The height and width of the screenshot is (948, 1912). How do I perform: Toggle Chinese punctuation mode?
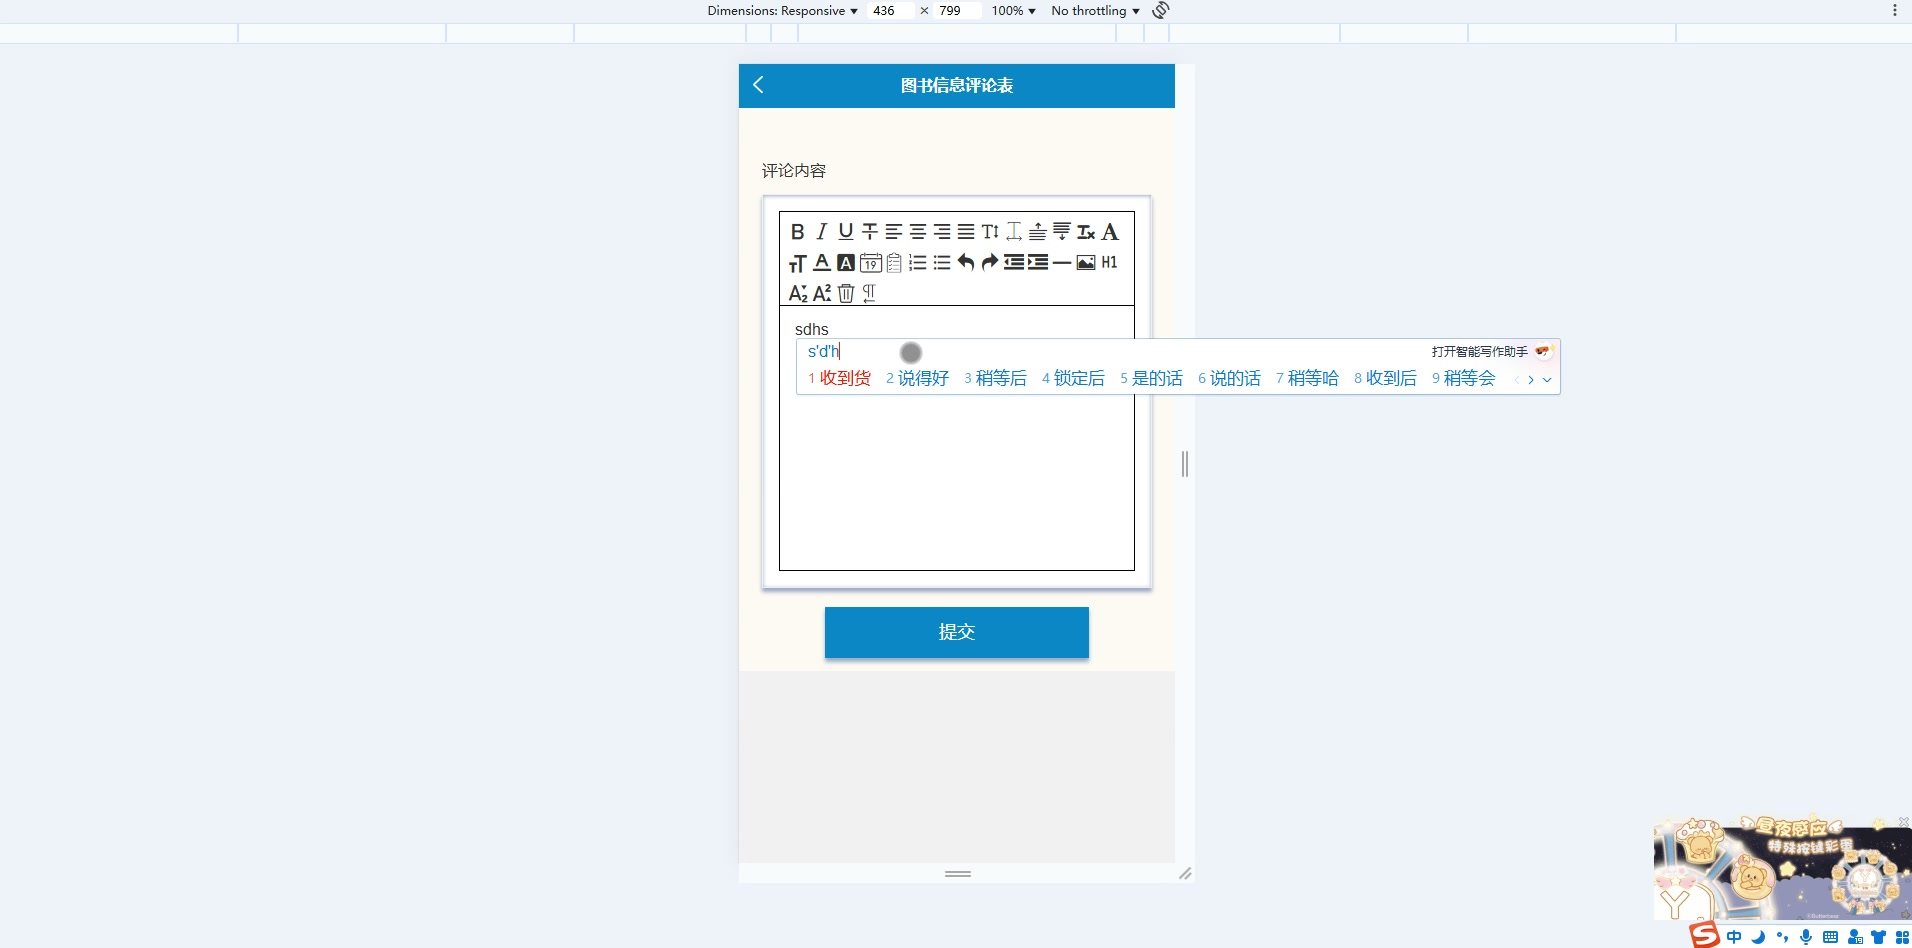pos(1782,937)
